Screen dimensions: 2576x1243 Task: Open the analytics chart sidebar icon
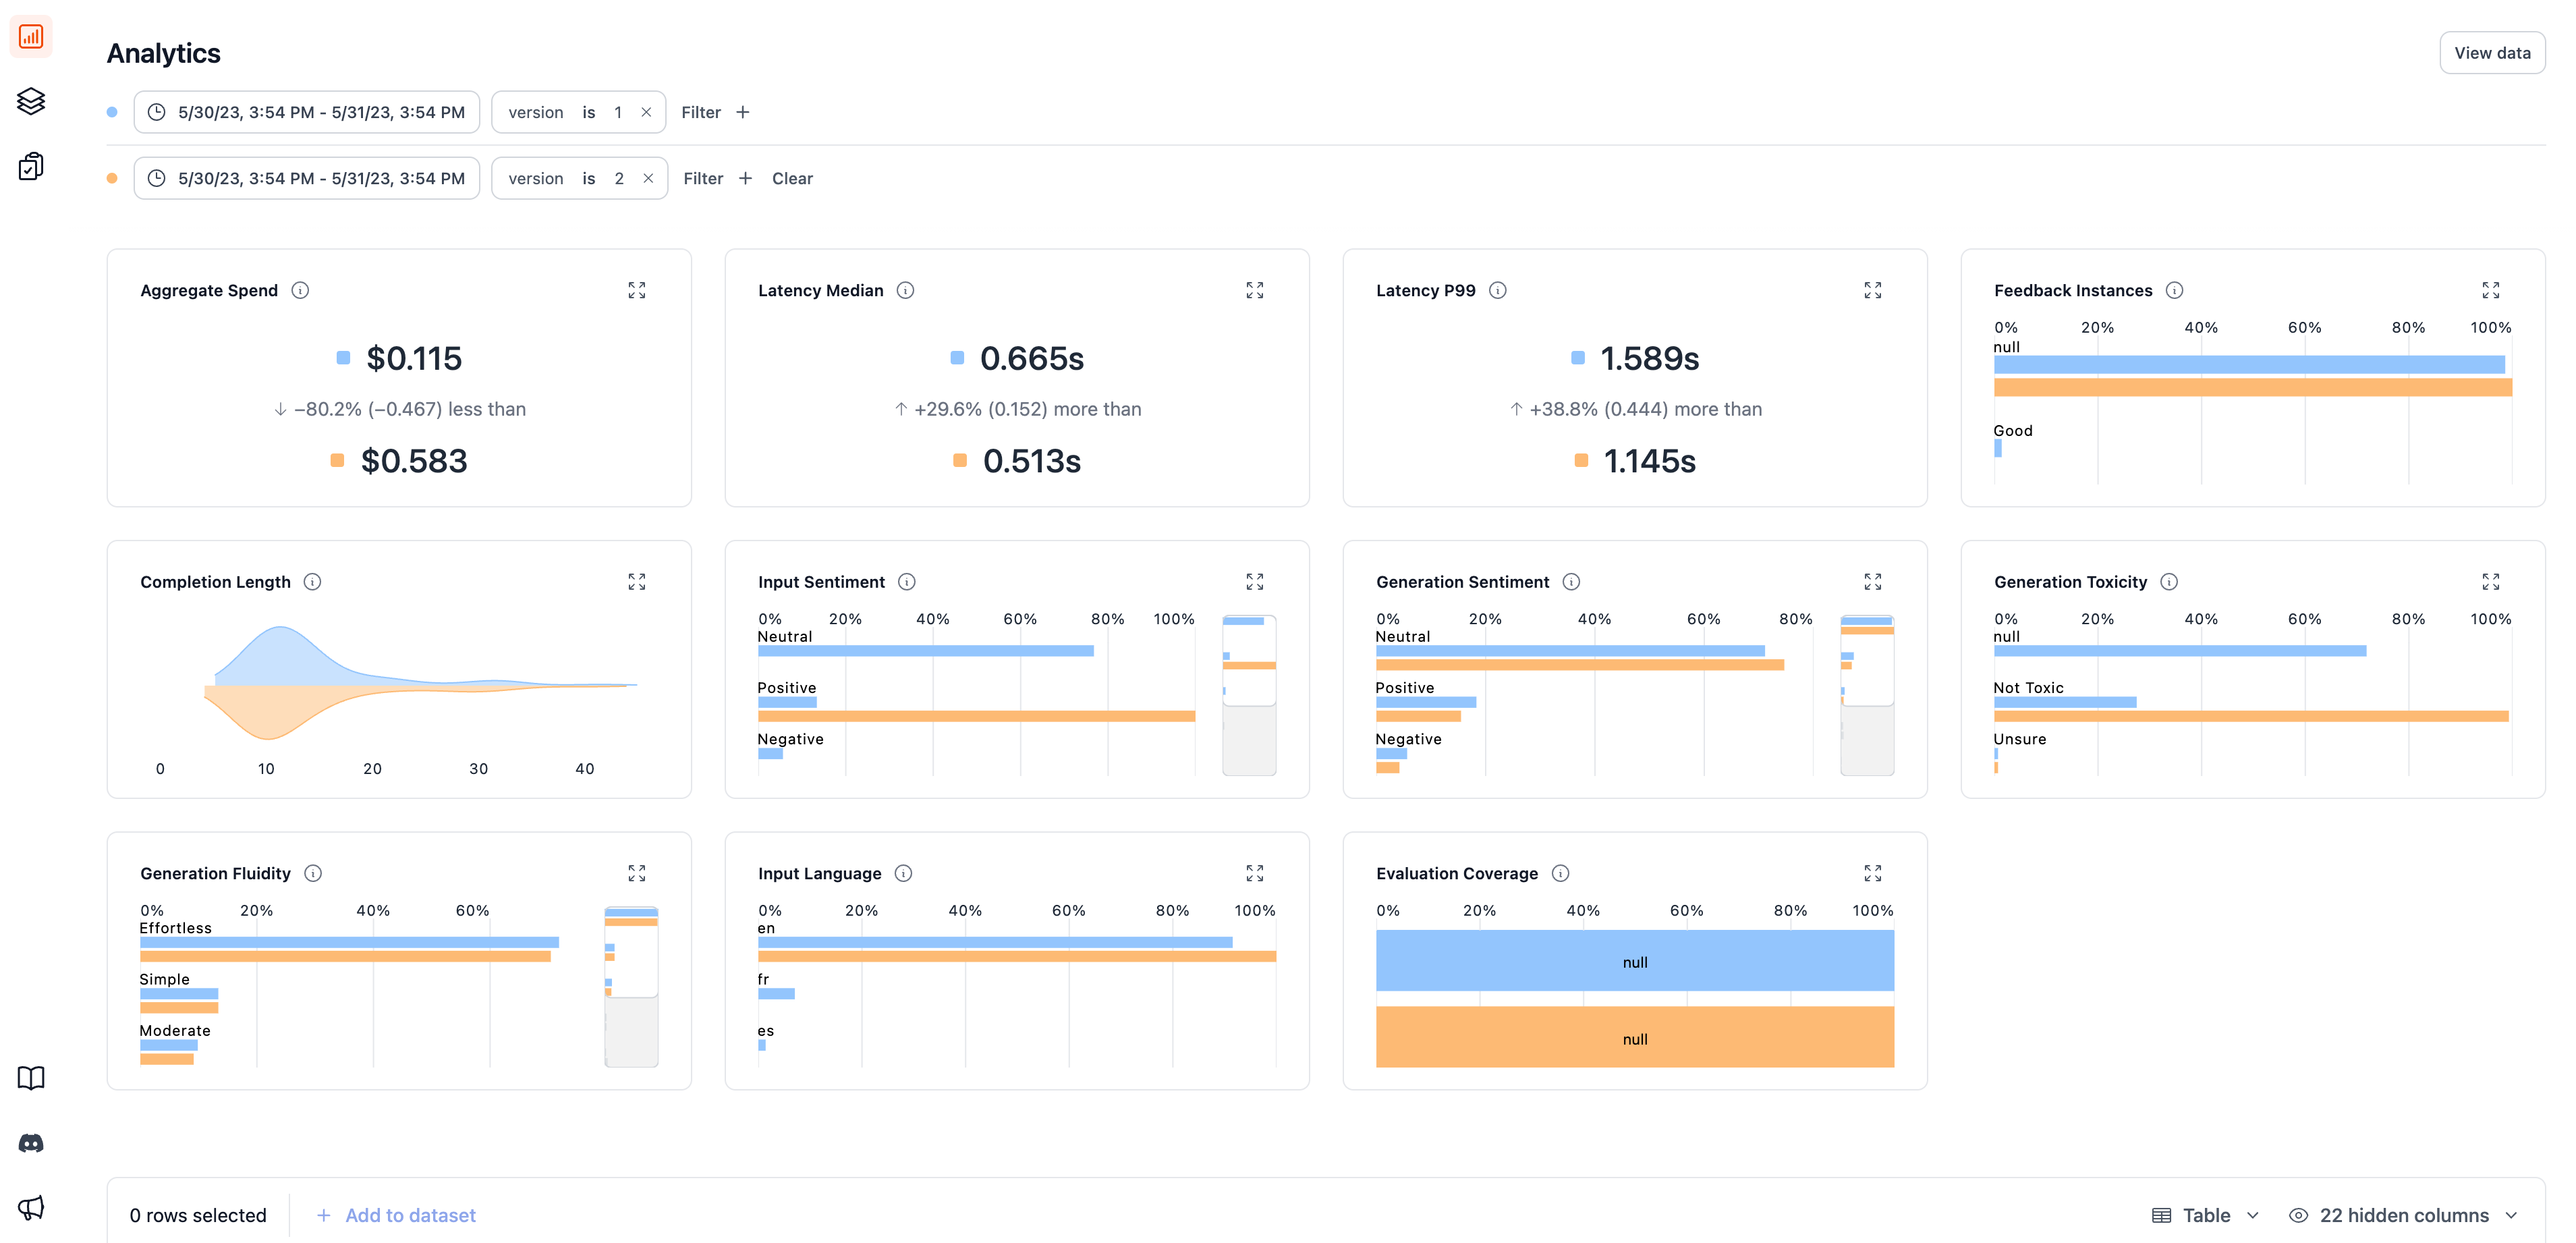(31, 37)
